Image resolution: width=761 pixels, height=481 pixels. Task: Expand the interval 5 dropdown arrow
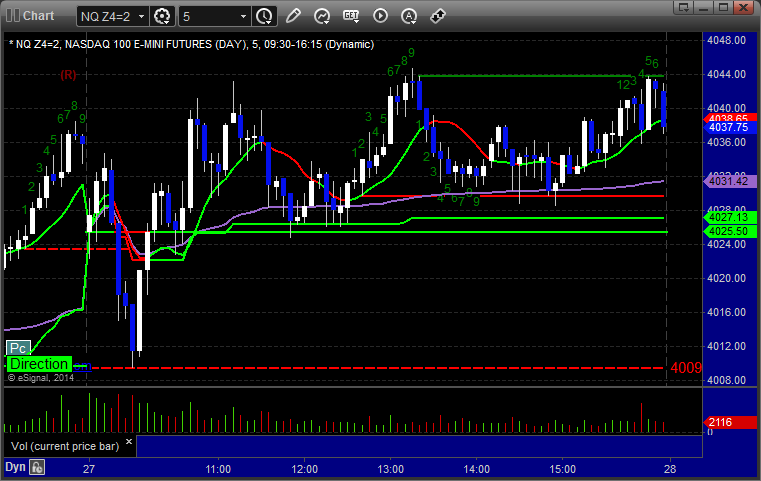[243, 17]
